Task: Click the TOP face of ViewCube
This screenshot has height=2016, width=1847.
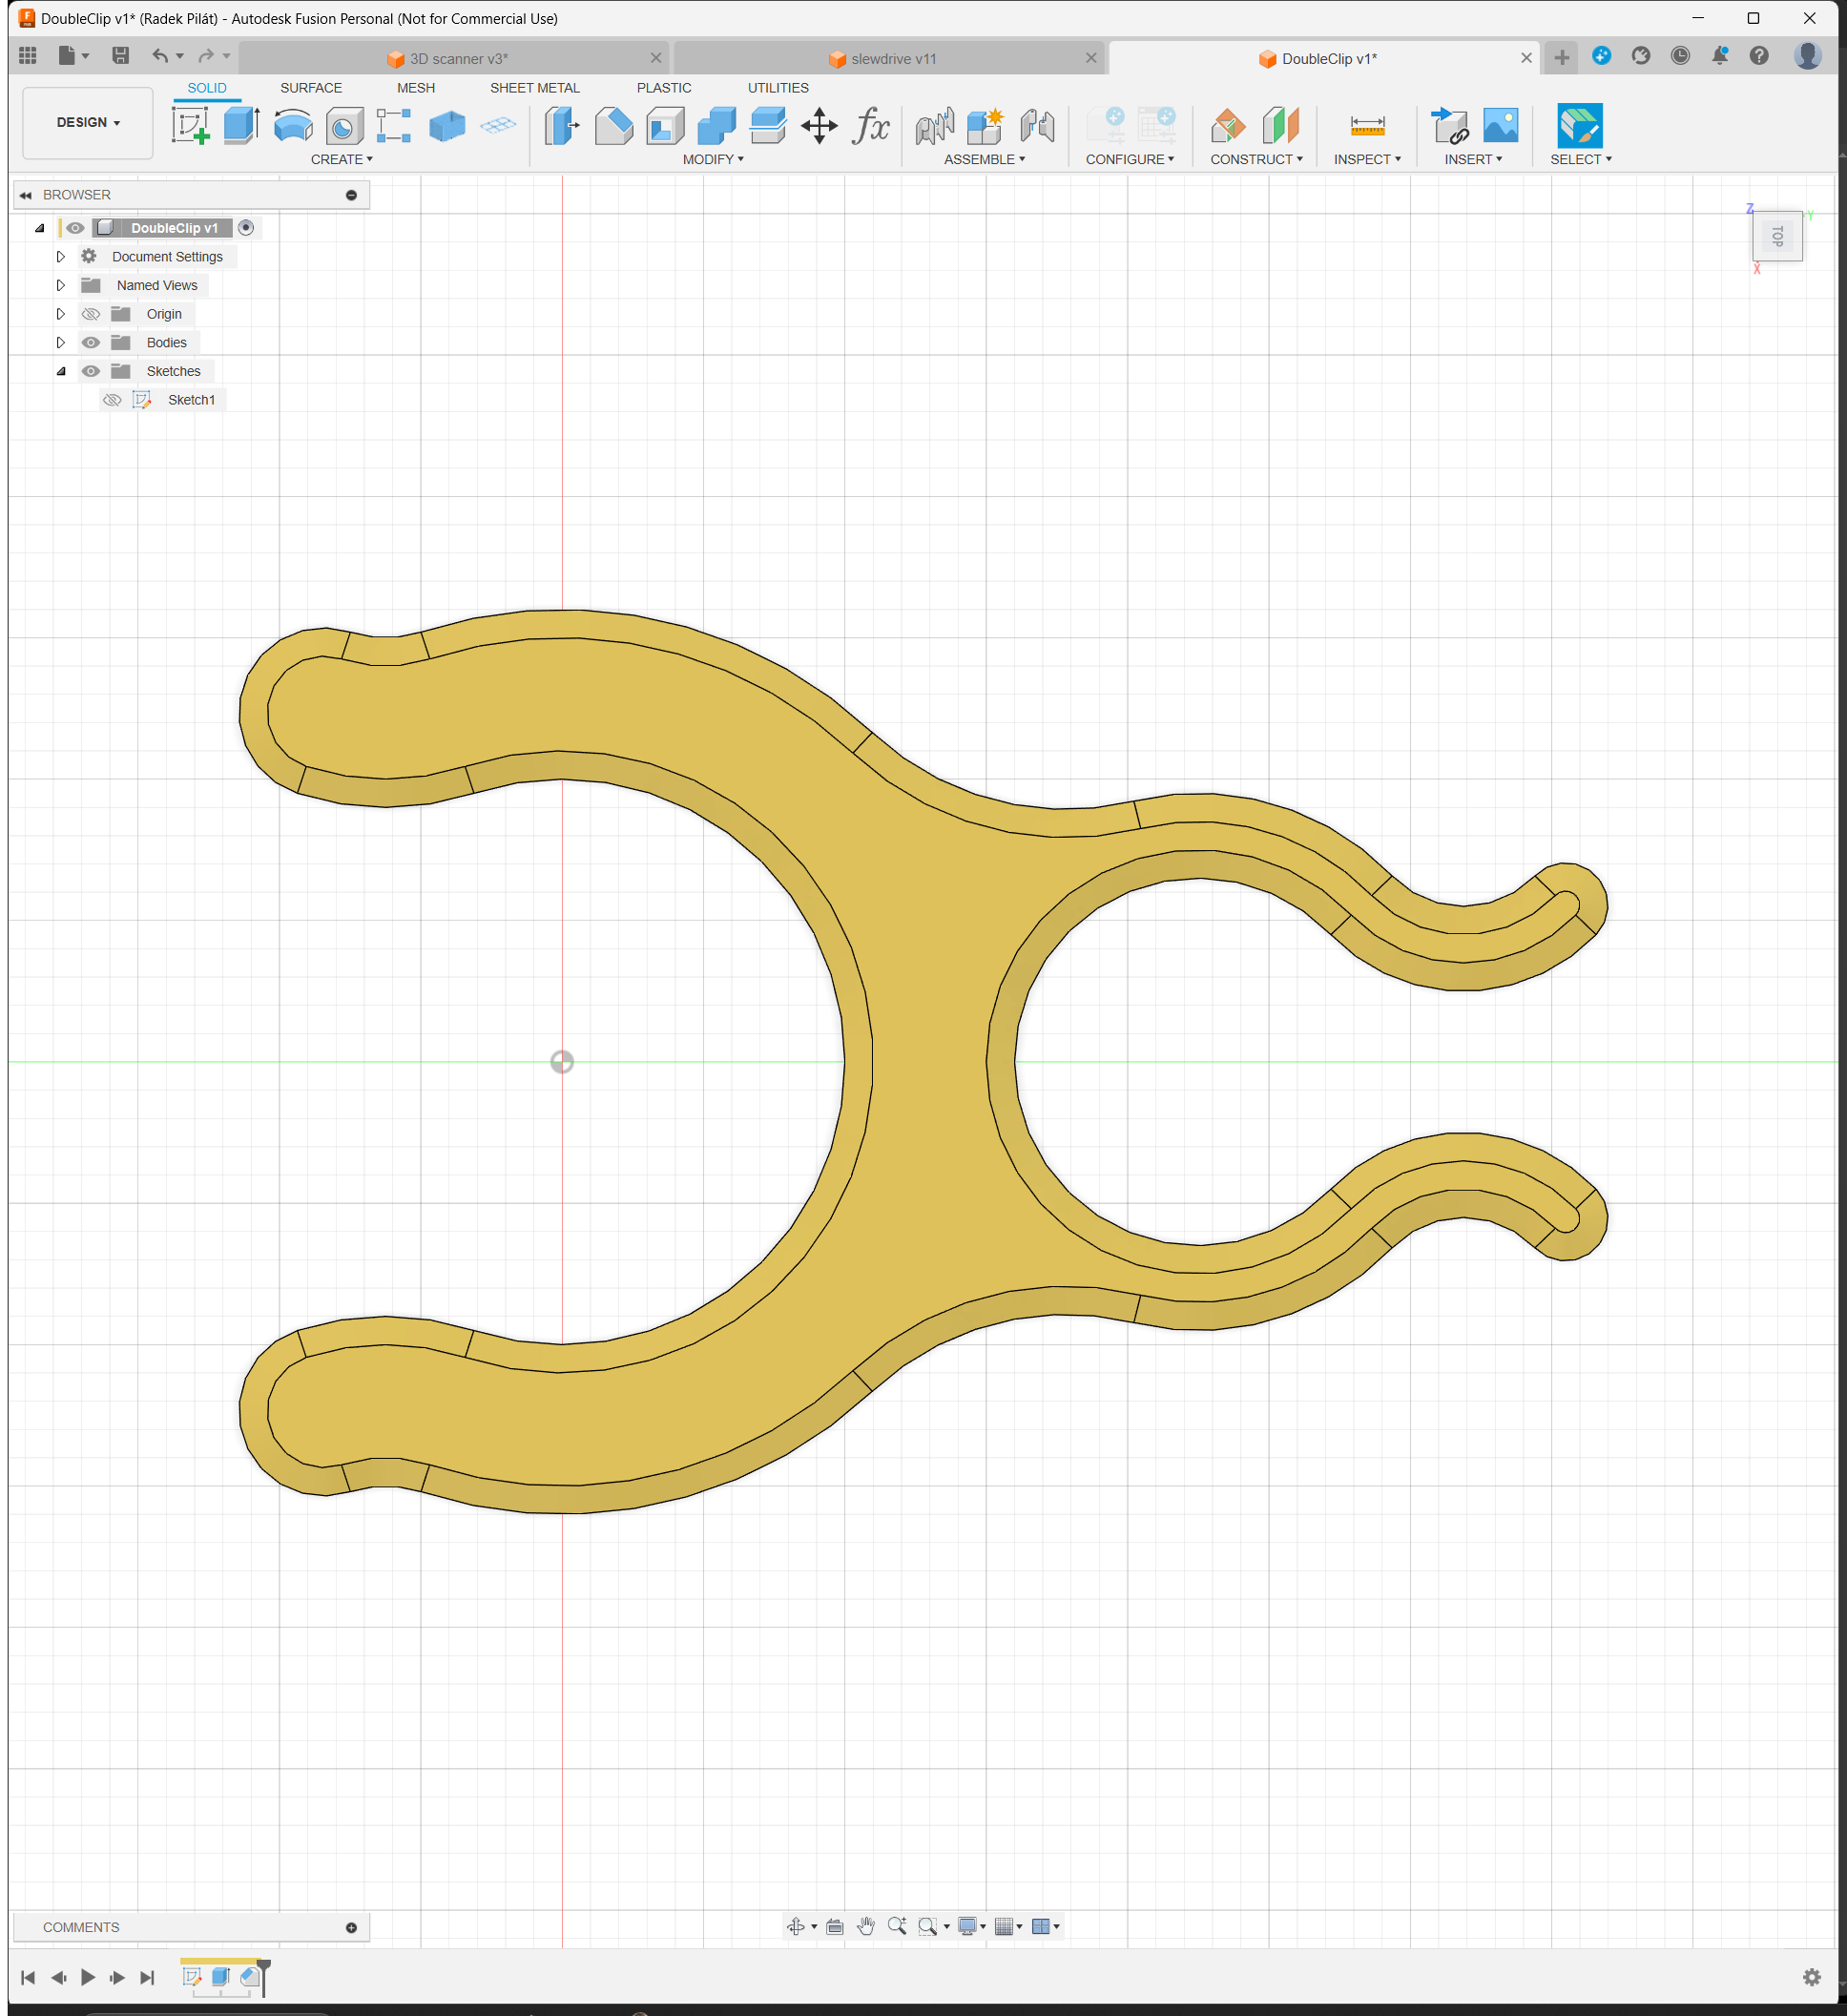Action: pos(1777,236)
